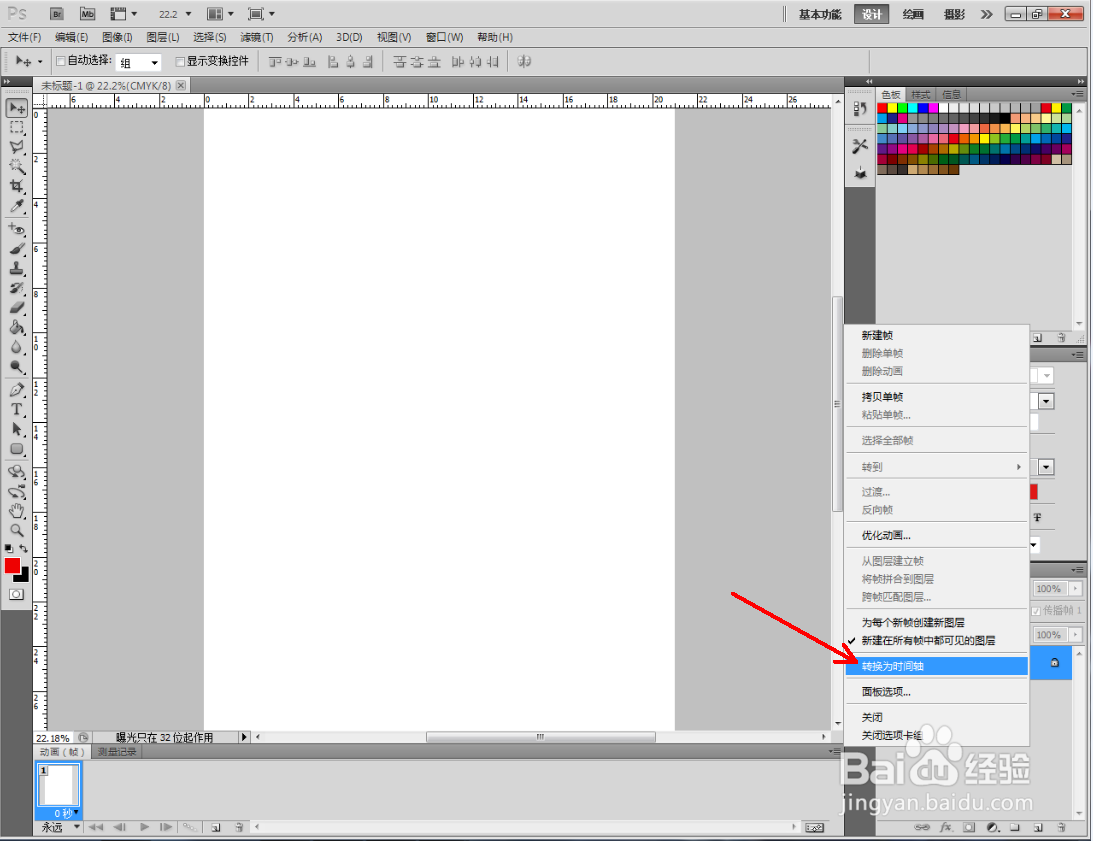Select the Hand tool
The width and height of the screenshot is (1093, 841).
coord(17,511)
